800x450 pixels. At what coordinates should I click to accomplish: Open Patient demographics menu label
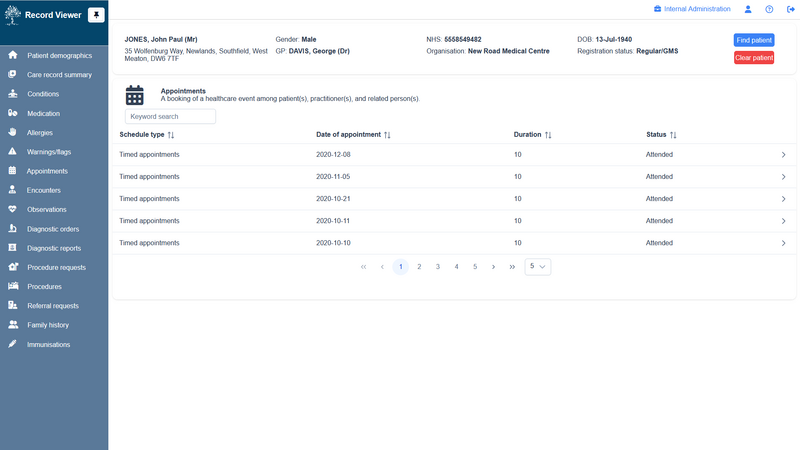click(60, 56)
